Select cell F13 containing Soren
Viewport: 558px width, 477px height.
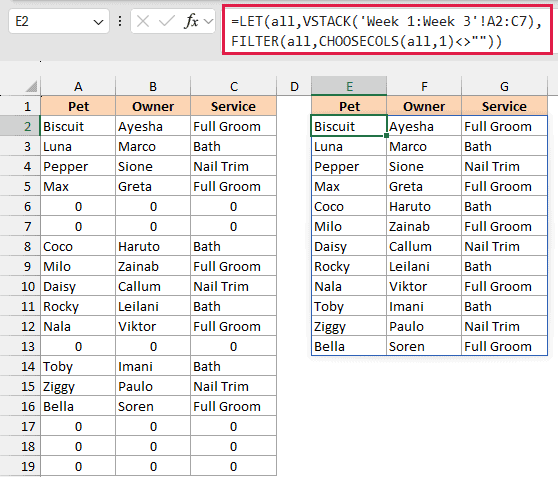click(x=424, y=346)
